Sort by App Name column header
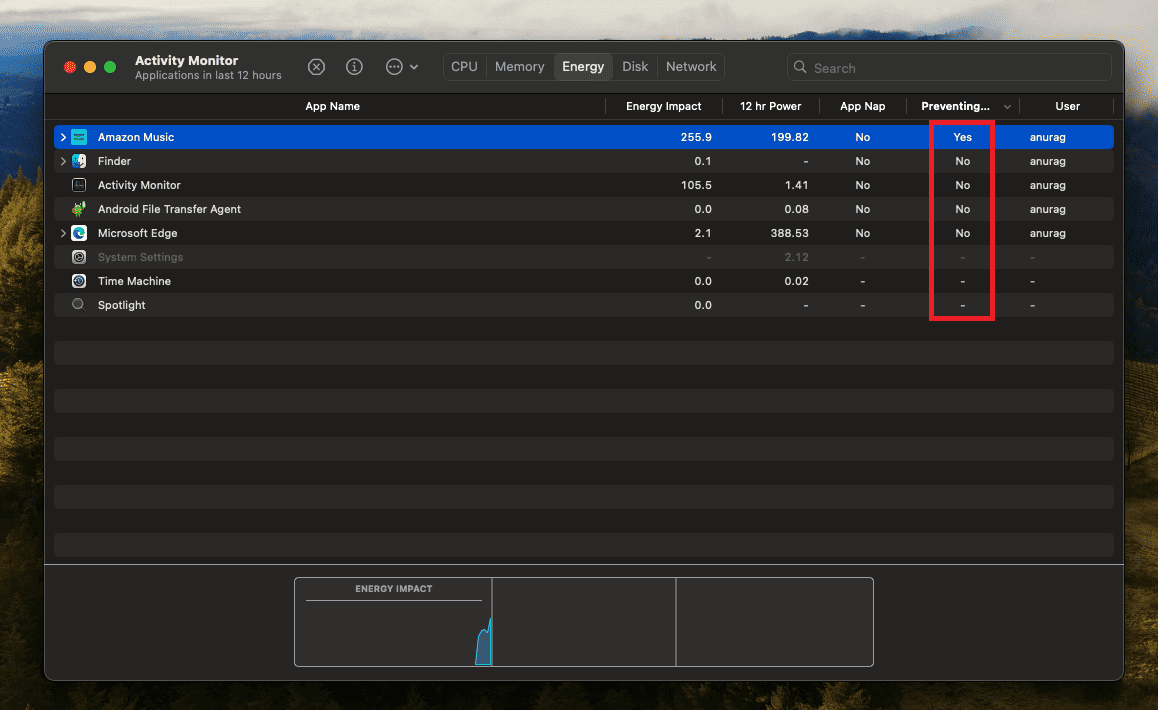The image size is (1158, 710). coord(332,106)
